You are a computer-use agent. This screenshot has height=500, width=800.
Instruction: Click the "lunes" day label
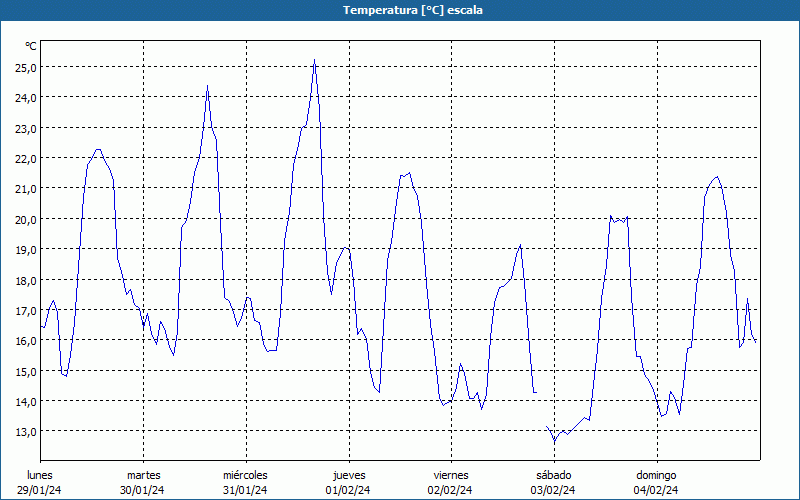40,475
